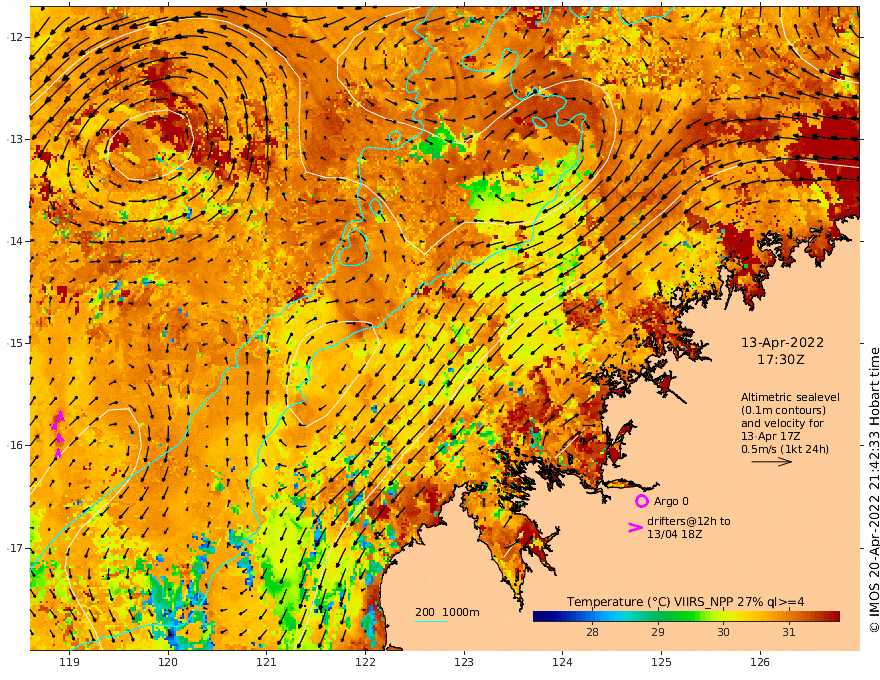Click the colorbar tick label 31
Viewport: 880px width, 680px height.
pos(789,632)
